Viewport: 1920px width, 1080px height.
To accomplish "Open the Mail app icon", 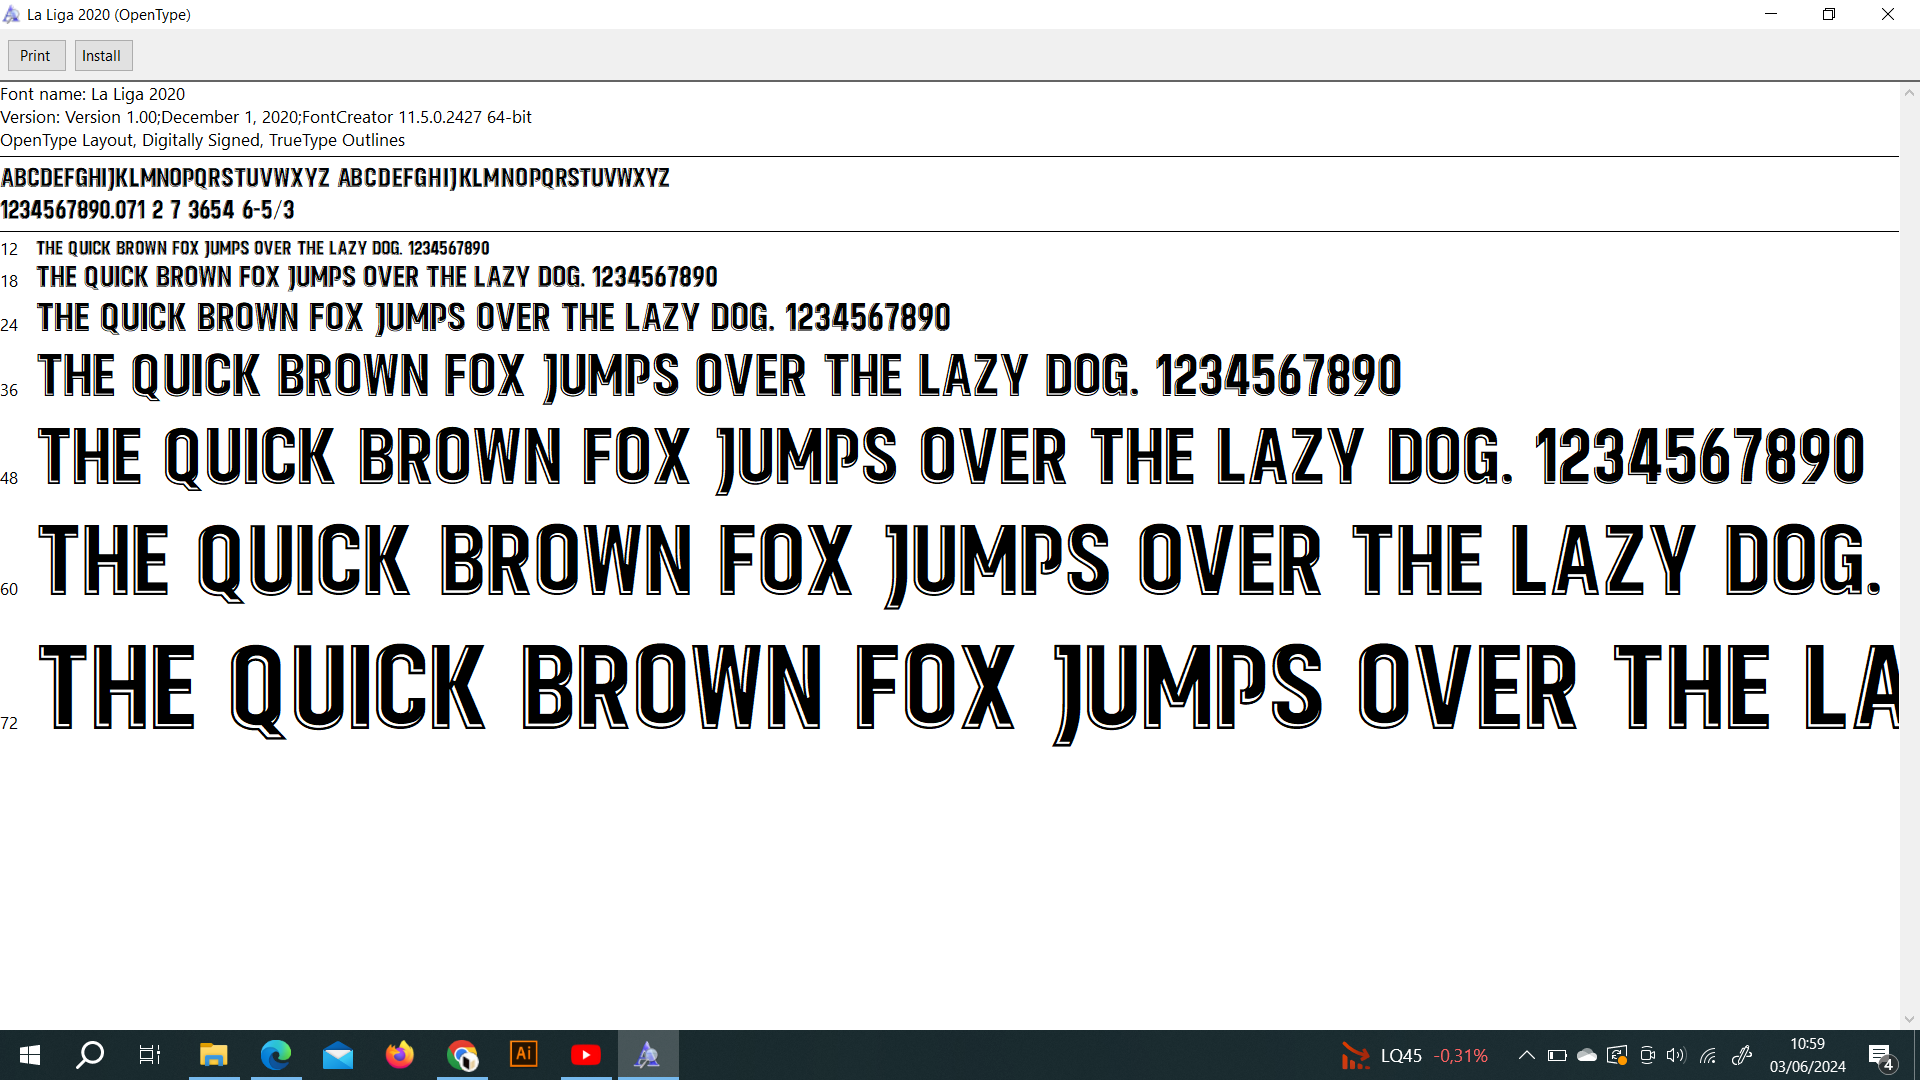I will coord(338,1055).
